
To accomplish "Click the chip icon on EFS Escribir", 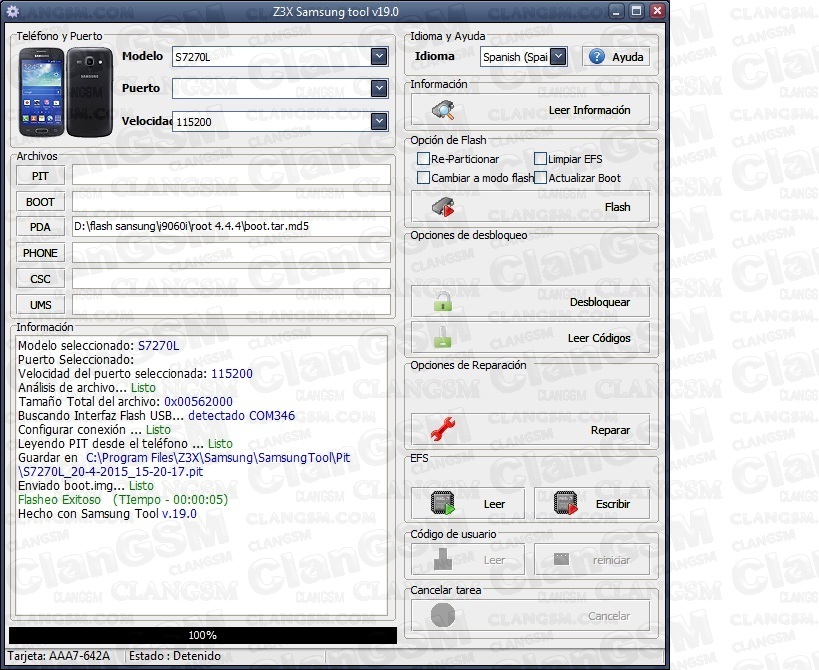I will (x=566, y=503).
